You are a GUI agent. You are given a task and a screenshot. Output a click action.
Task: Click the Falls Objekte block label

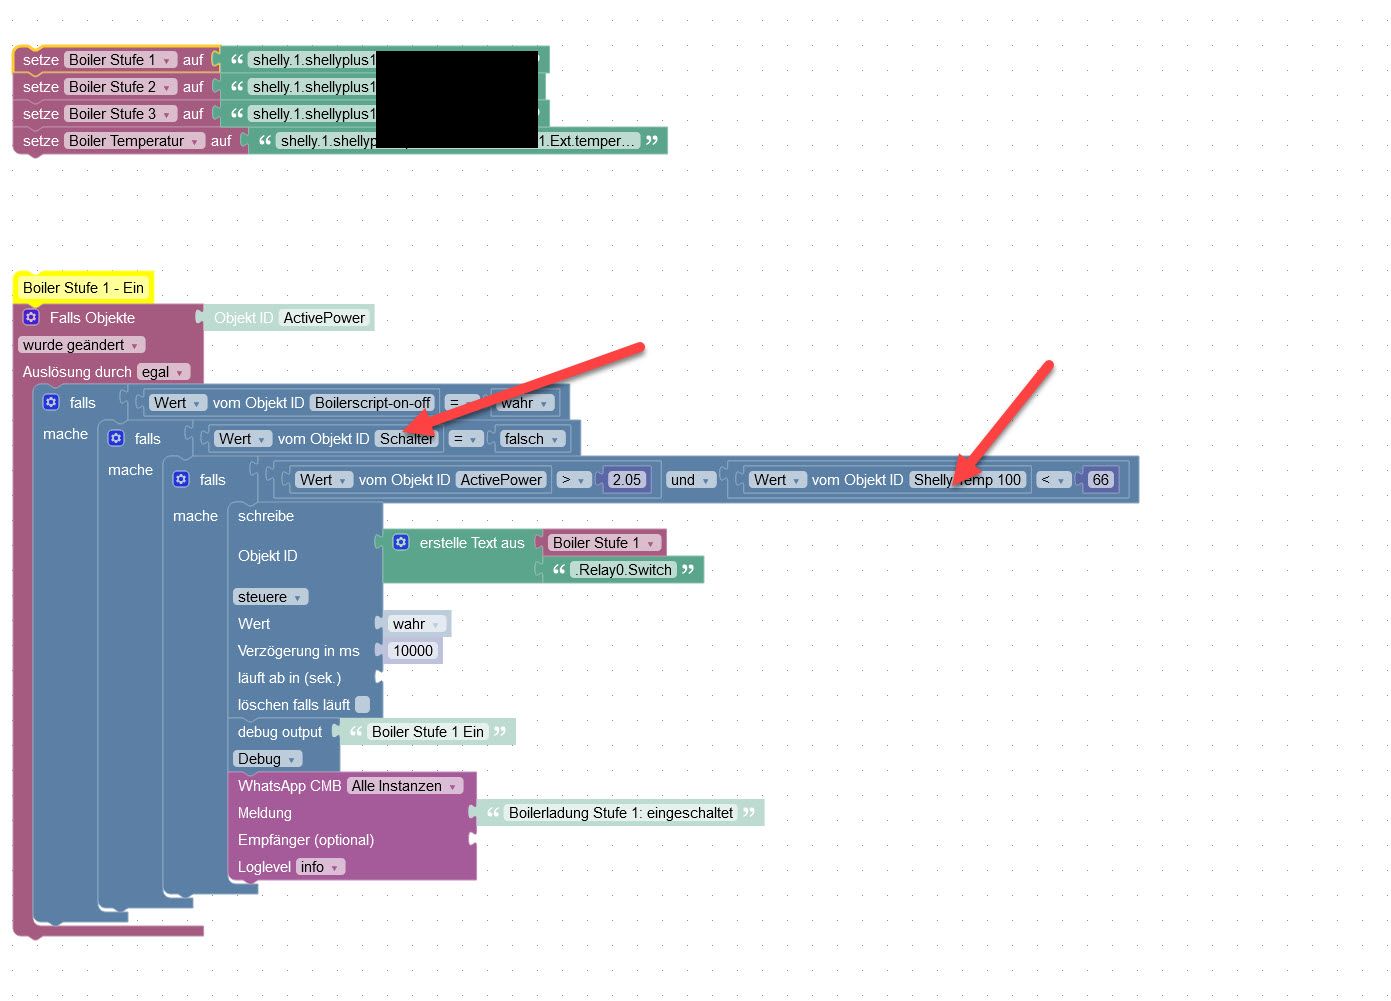click(92, 318)
